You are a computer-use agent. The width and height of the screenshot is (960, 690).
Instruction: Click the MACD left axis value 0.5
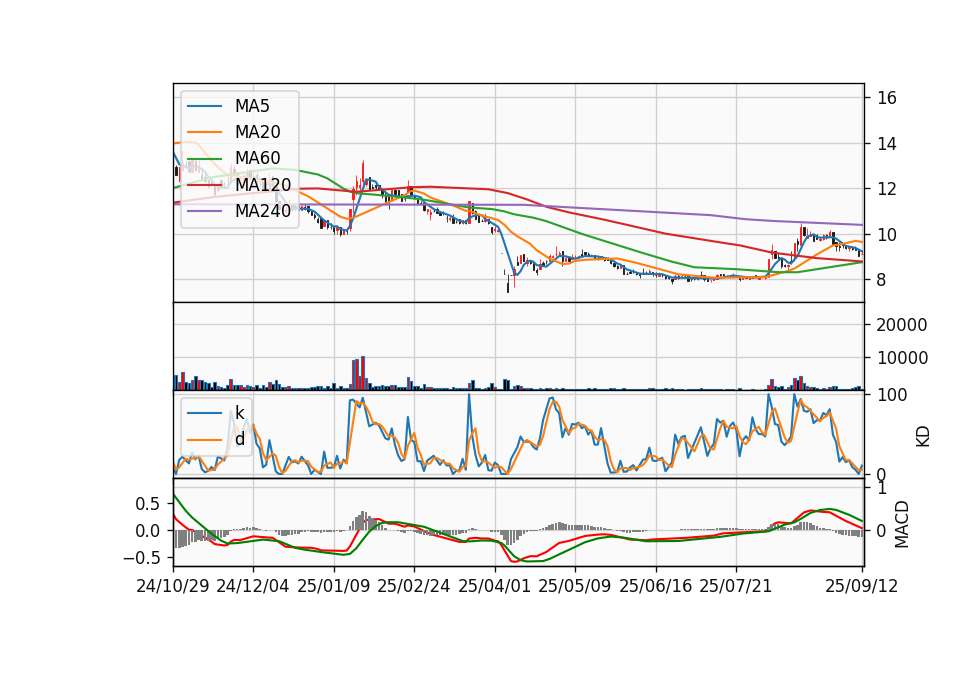tap(148, 504)
